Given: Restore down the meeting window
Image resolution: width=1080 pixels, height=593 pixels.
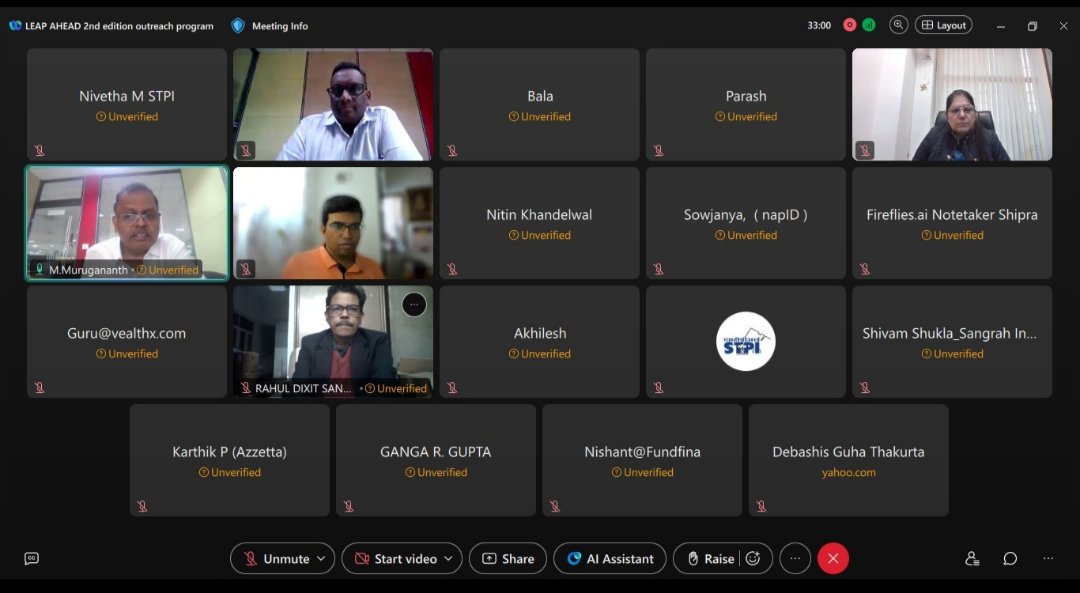Looking at the screenshot, I should (1032, 26).
